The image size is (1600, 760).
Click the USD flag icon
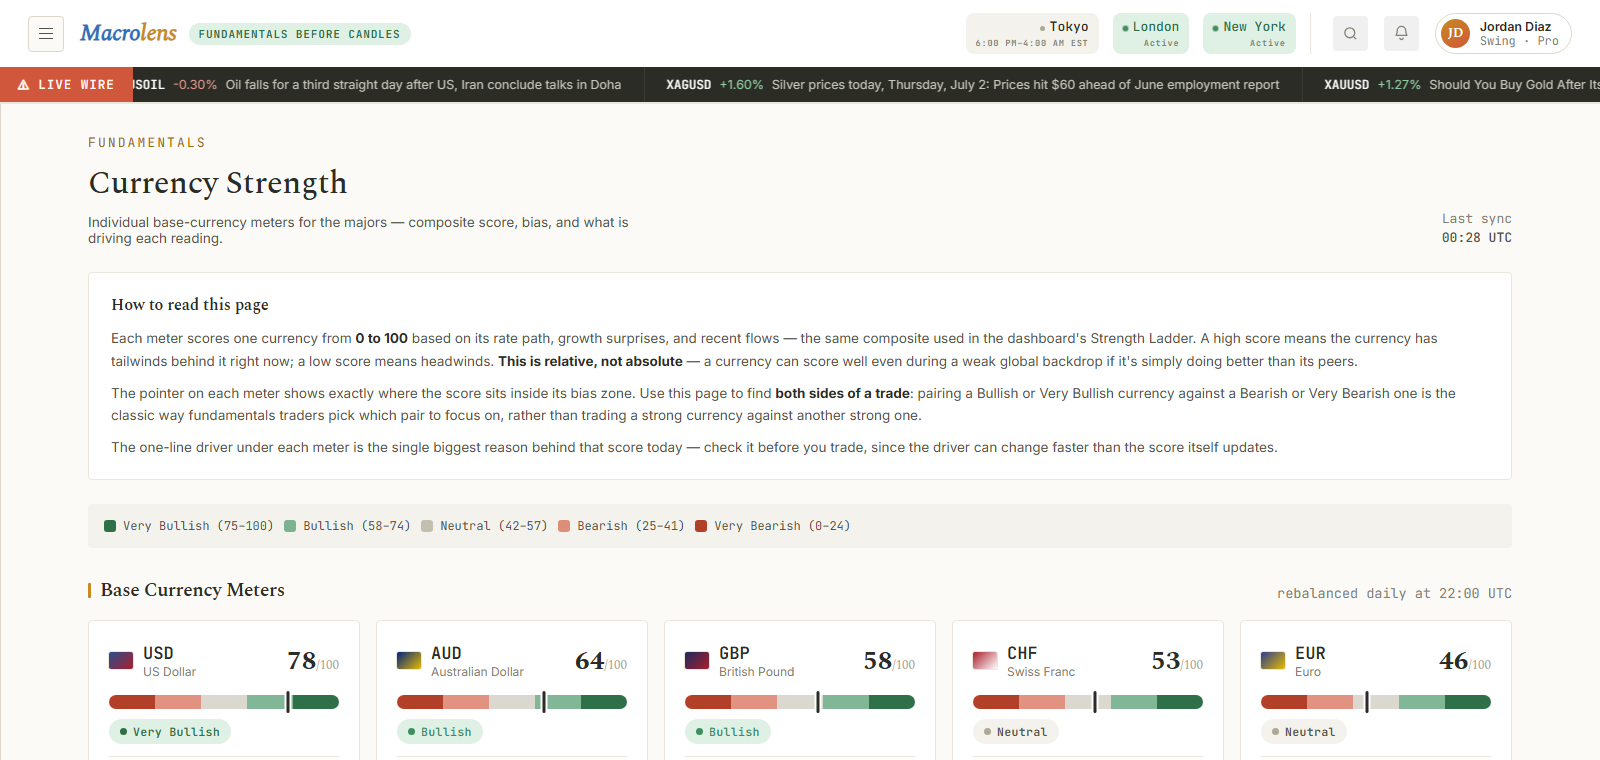[x=121, y=661]
